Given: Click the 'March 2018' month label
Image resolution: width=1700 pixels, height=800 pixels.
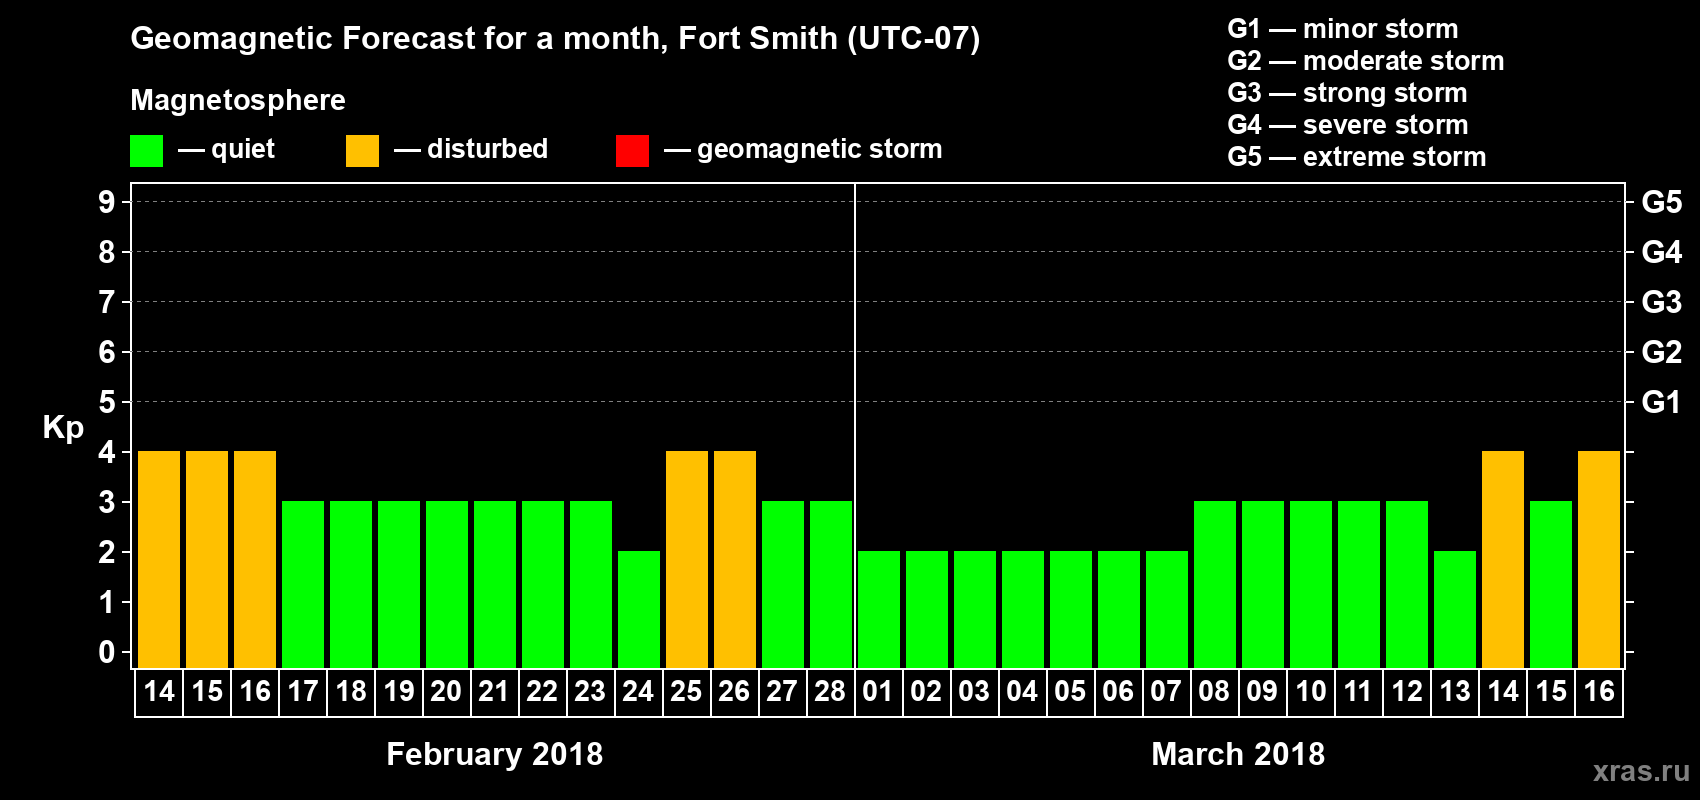Looking at the screenshot, I should click(1238, 754).
